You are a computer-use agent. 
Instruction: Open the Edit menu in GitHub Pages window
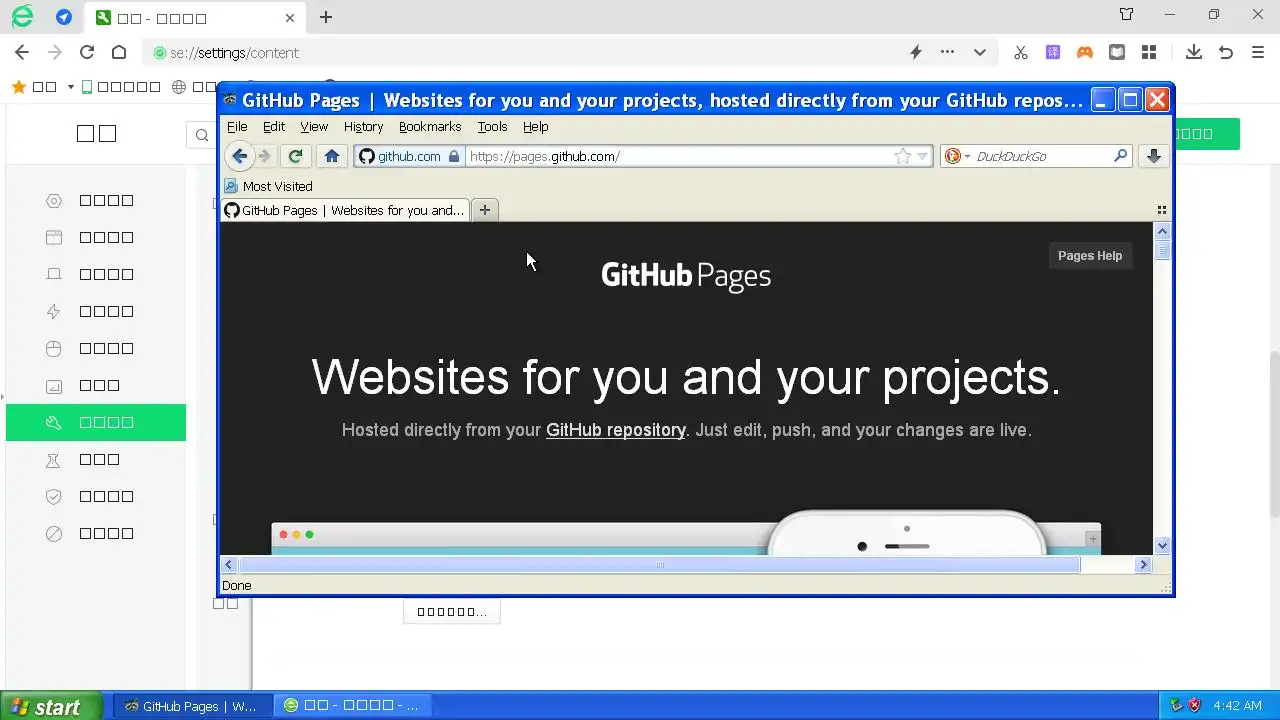point(274,127)
